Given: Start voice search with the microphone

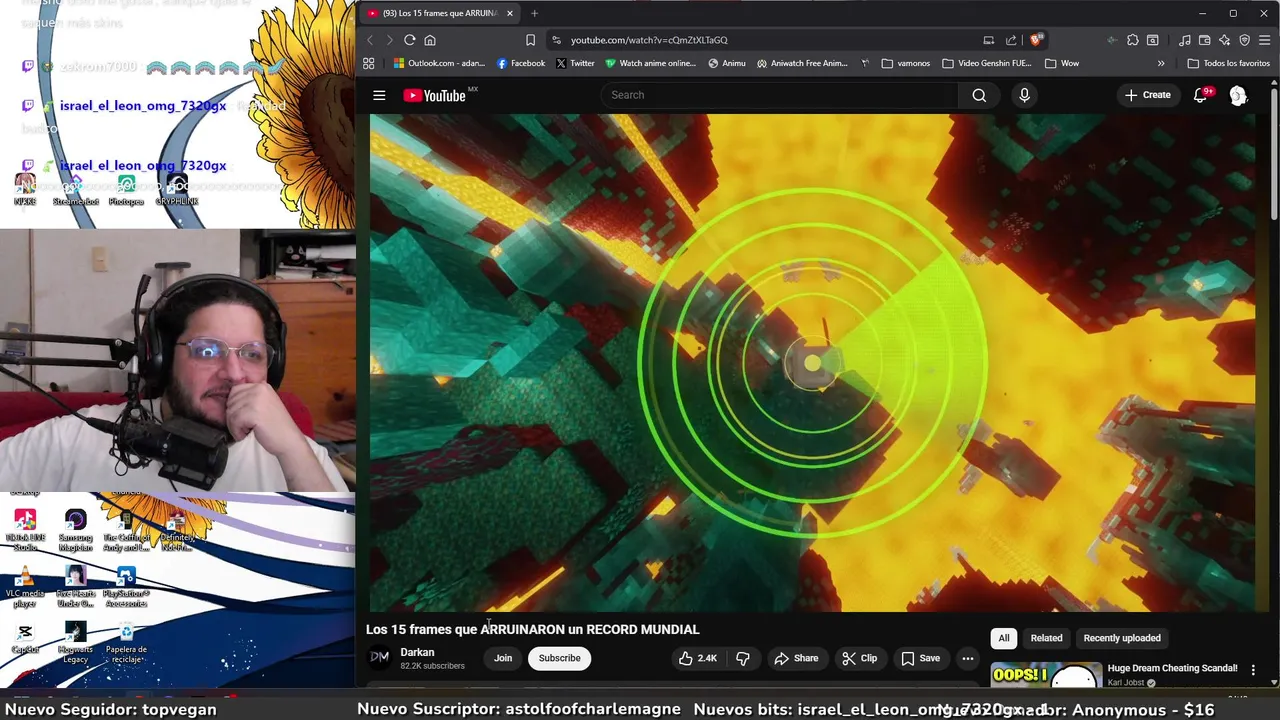Looking at the screenshot, I should tap(1024, 95).
